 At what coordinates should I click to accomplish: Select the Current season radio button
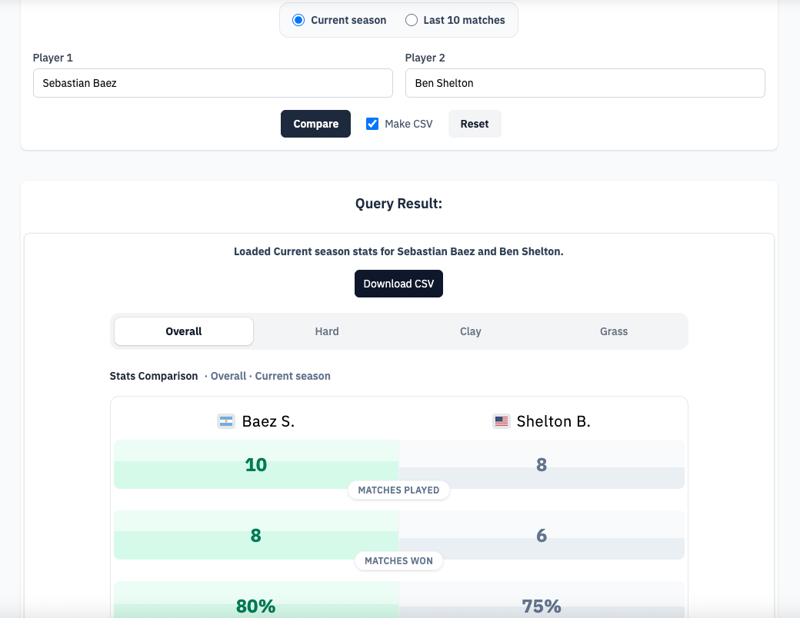(298, 20)
